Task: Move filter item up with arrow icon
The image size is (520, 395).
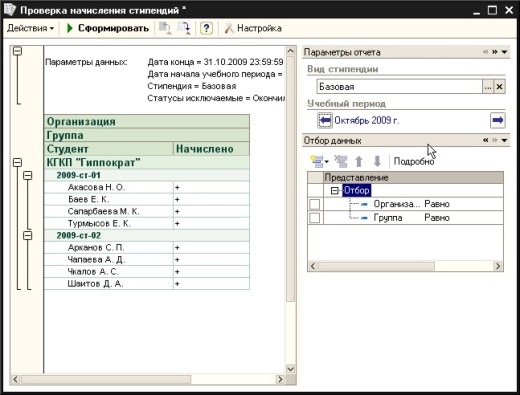Action: point(359,161)
